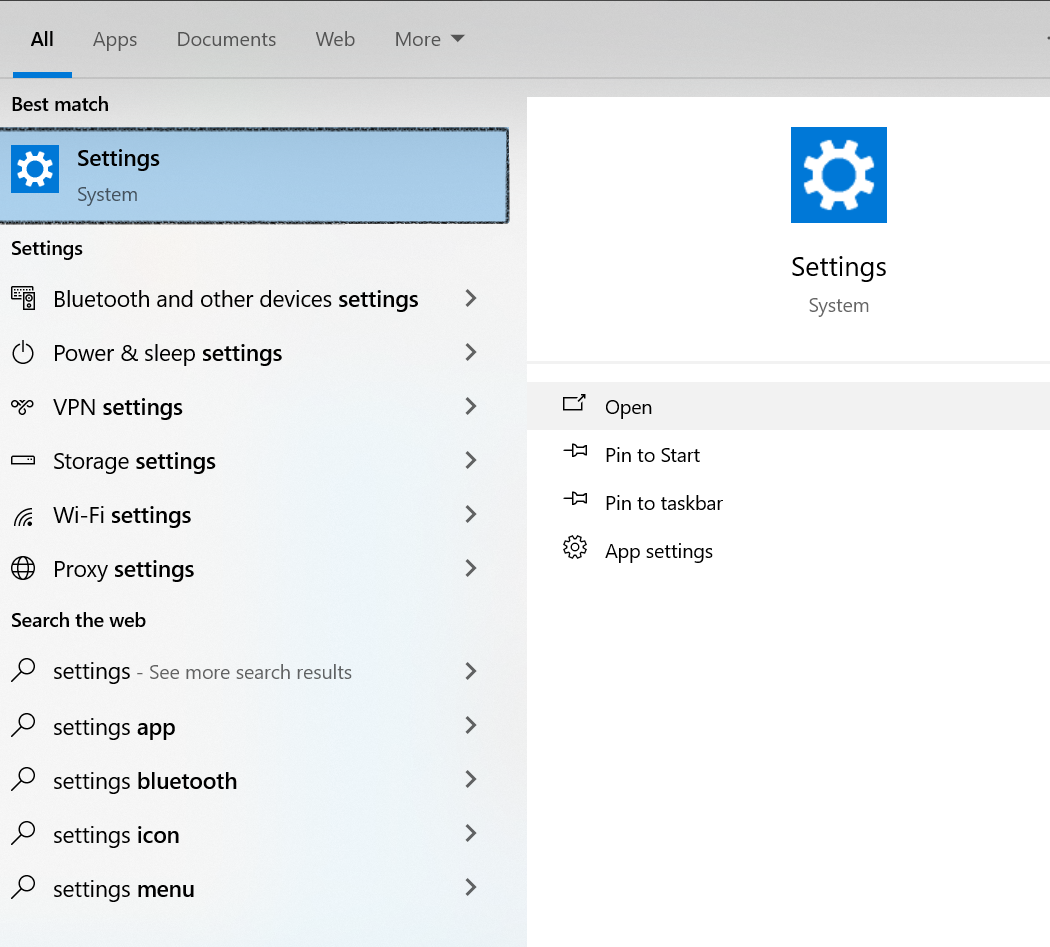This screenshot has width=1050, height=947.
Task: Click magnifier icon next to 'settings menu'
Action: (23, 888)
